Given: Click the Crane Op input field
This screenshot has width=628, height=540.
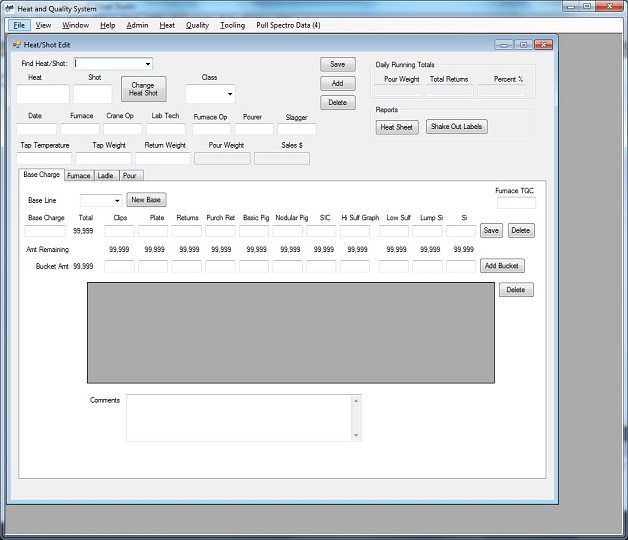Looking at the screenshot, I should pyautogui.click(x=123, y=129).
